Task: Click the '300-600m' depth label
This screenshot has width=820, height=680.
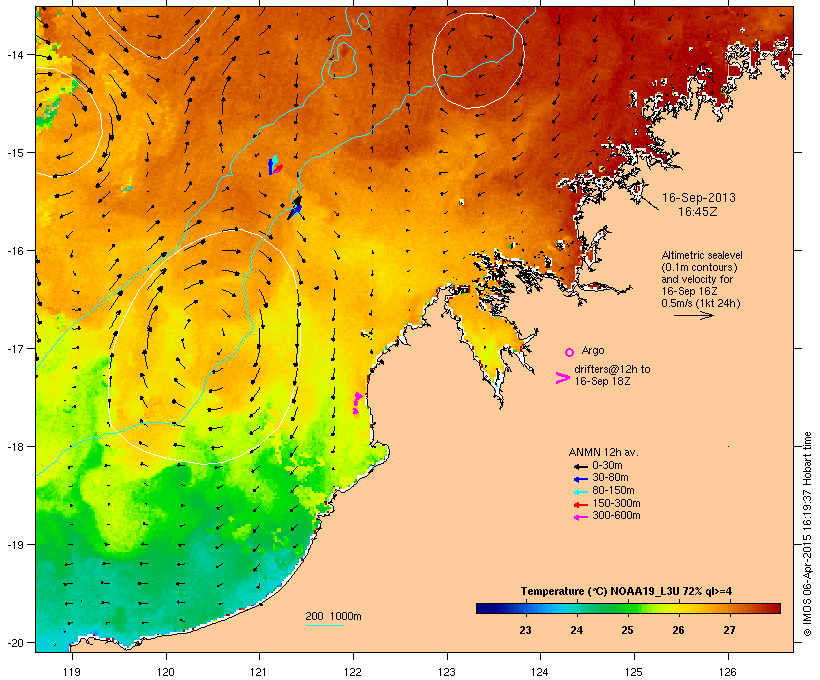Action: (x=616, y=516)
